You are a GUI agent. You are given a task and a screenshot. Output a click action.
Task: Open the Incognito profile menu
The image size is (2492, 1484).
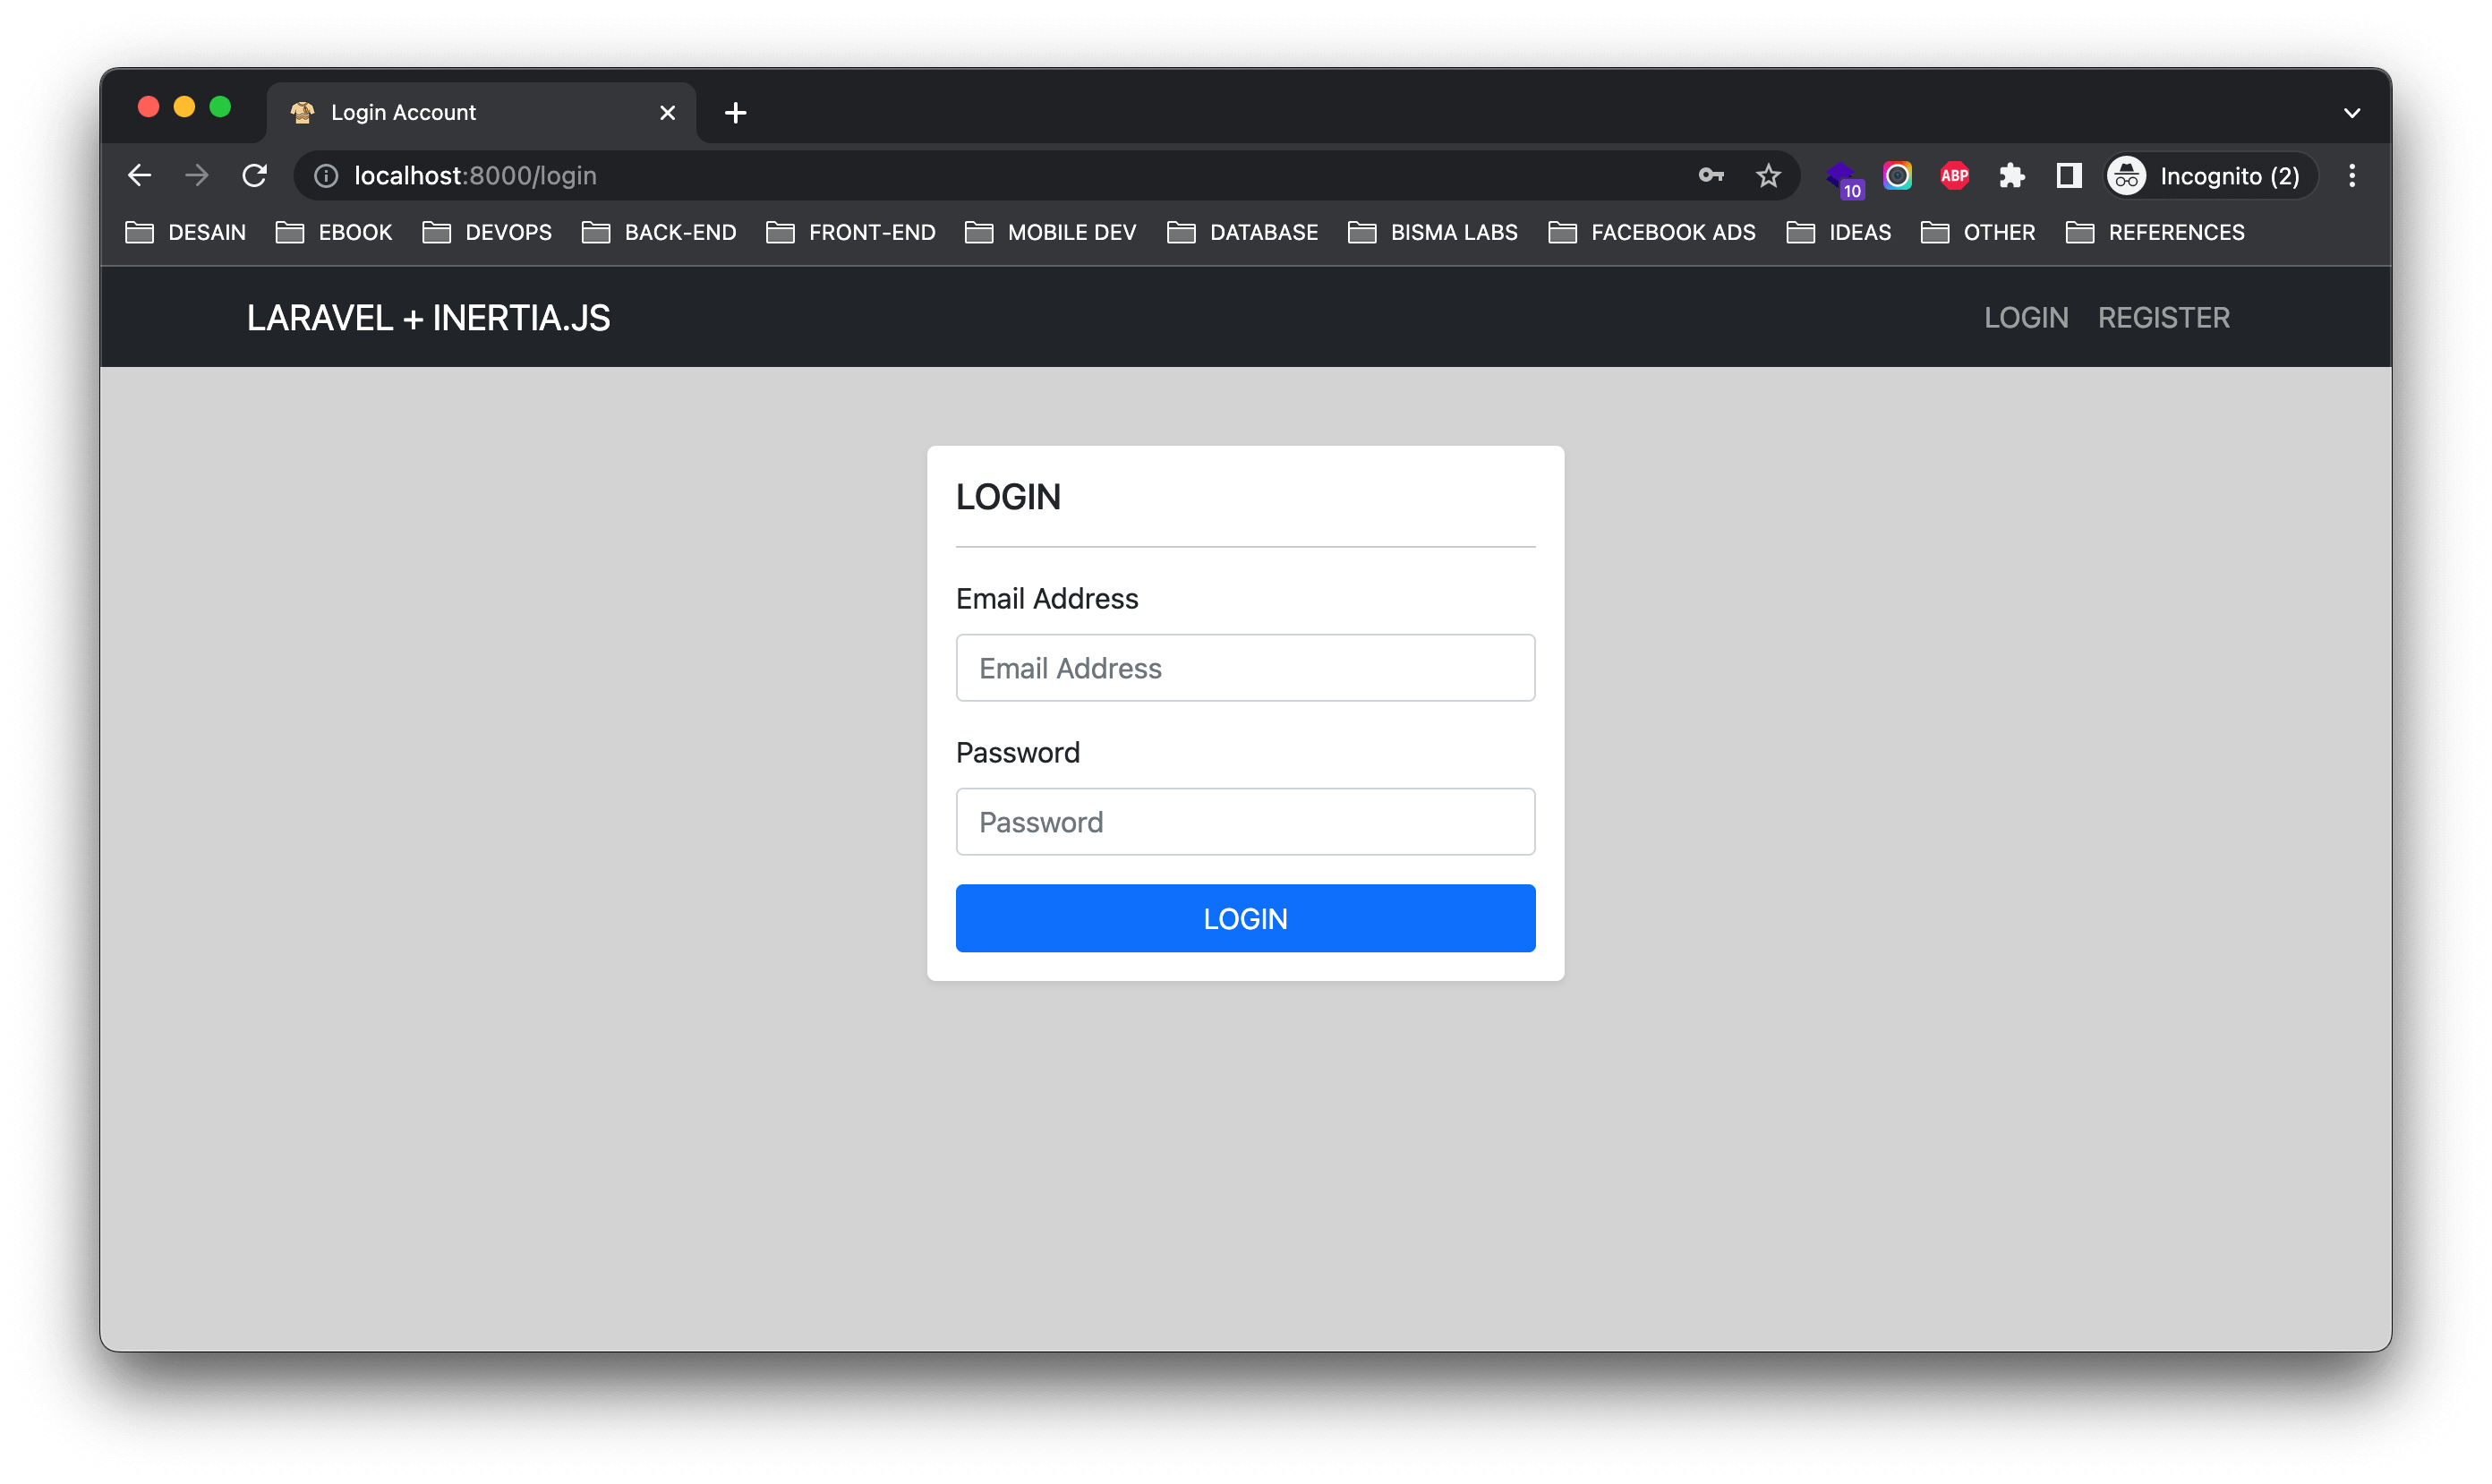pos(2210,176)
